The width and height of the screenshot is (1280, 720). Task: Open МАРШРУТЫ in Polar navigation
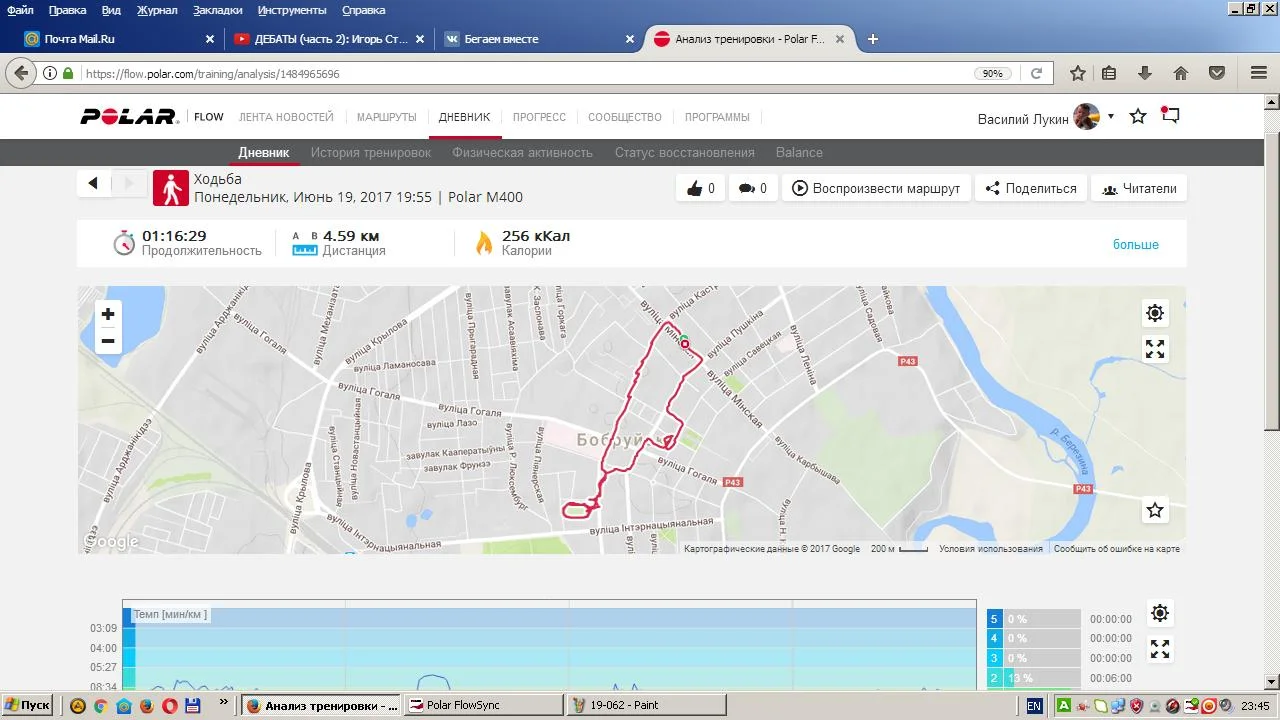tap(386, 117)
